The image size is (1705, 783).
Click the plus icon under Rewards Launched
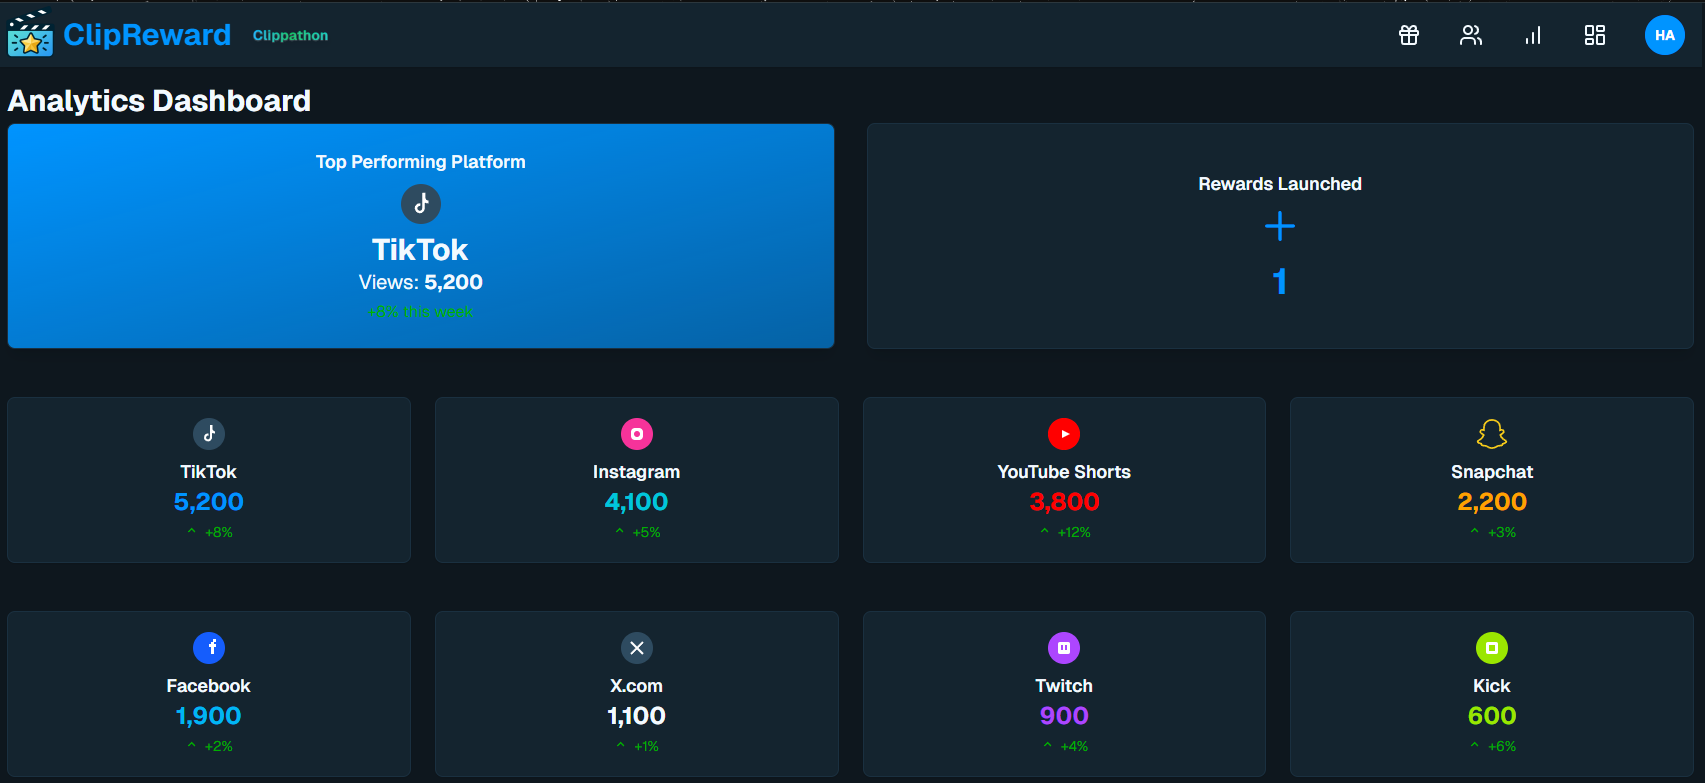tap(1280, 226)
